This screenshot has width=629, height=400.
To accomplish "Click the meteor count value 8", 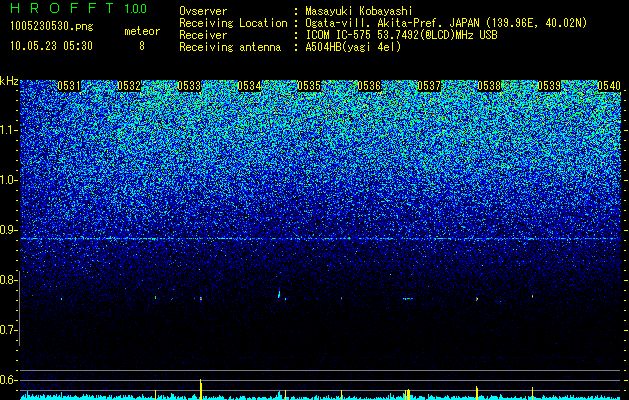I will (142, 46).
